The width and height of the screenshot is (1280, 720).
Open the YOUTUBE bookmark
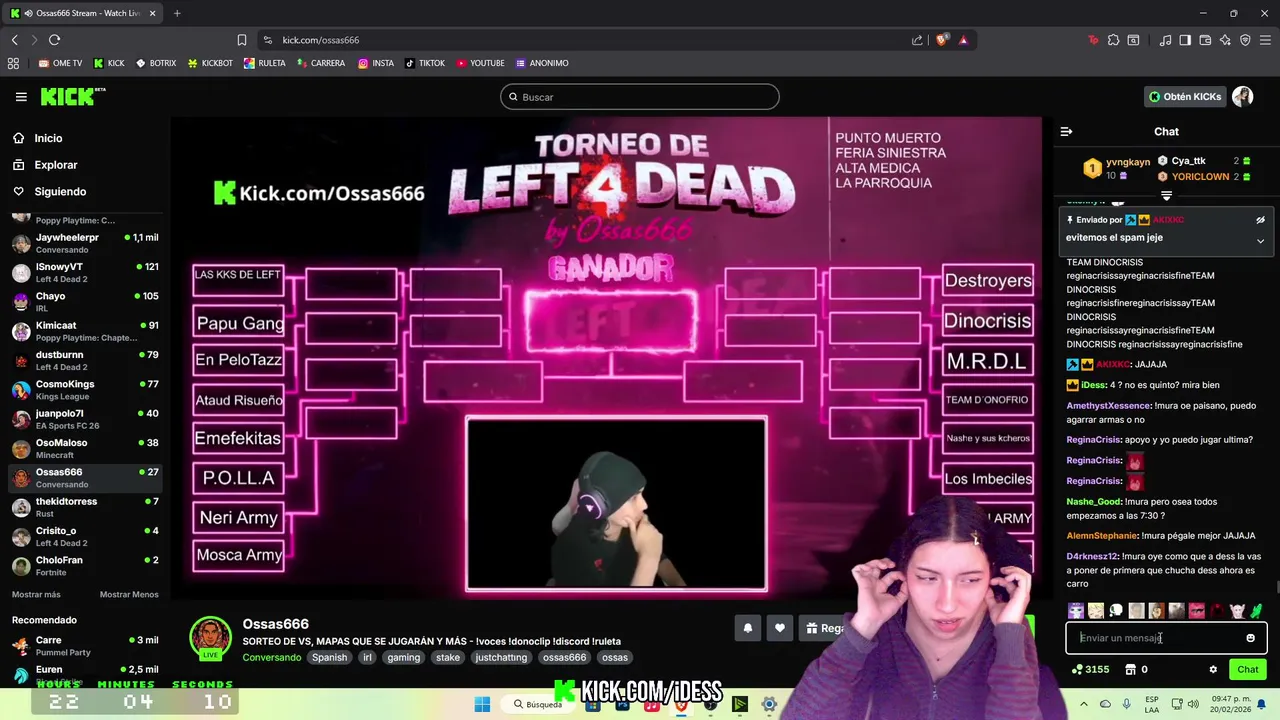pyautogui.click(x=480, y=63)
